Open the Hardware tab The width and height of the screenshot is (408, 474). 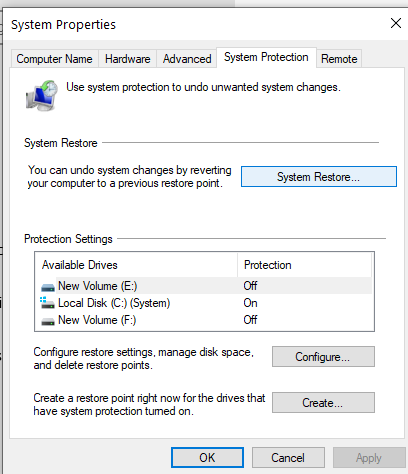point(127,59)
